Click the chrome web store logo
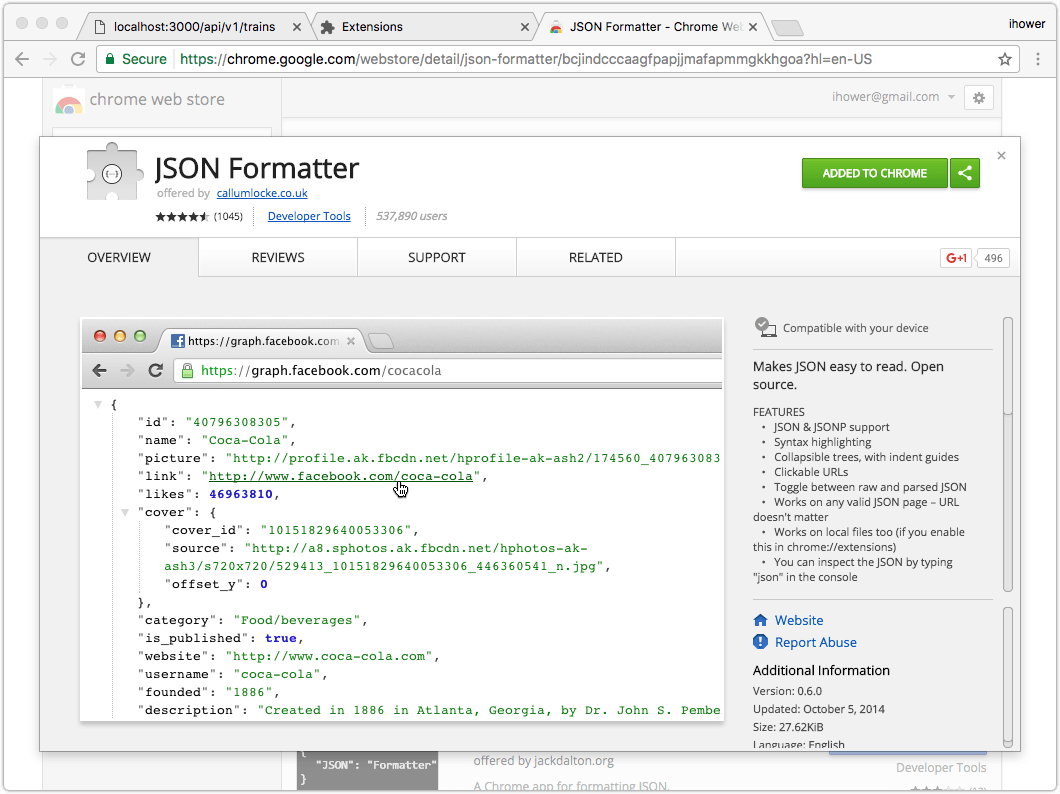The height and width of the screenshot is (794, 1060). (x=69, y=100)
